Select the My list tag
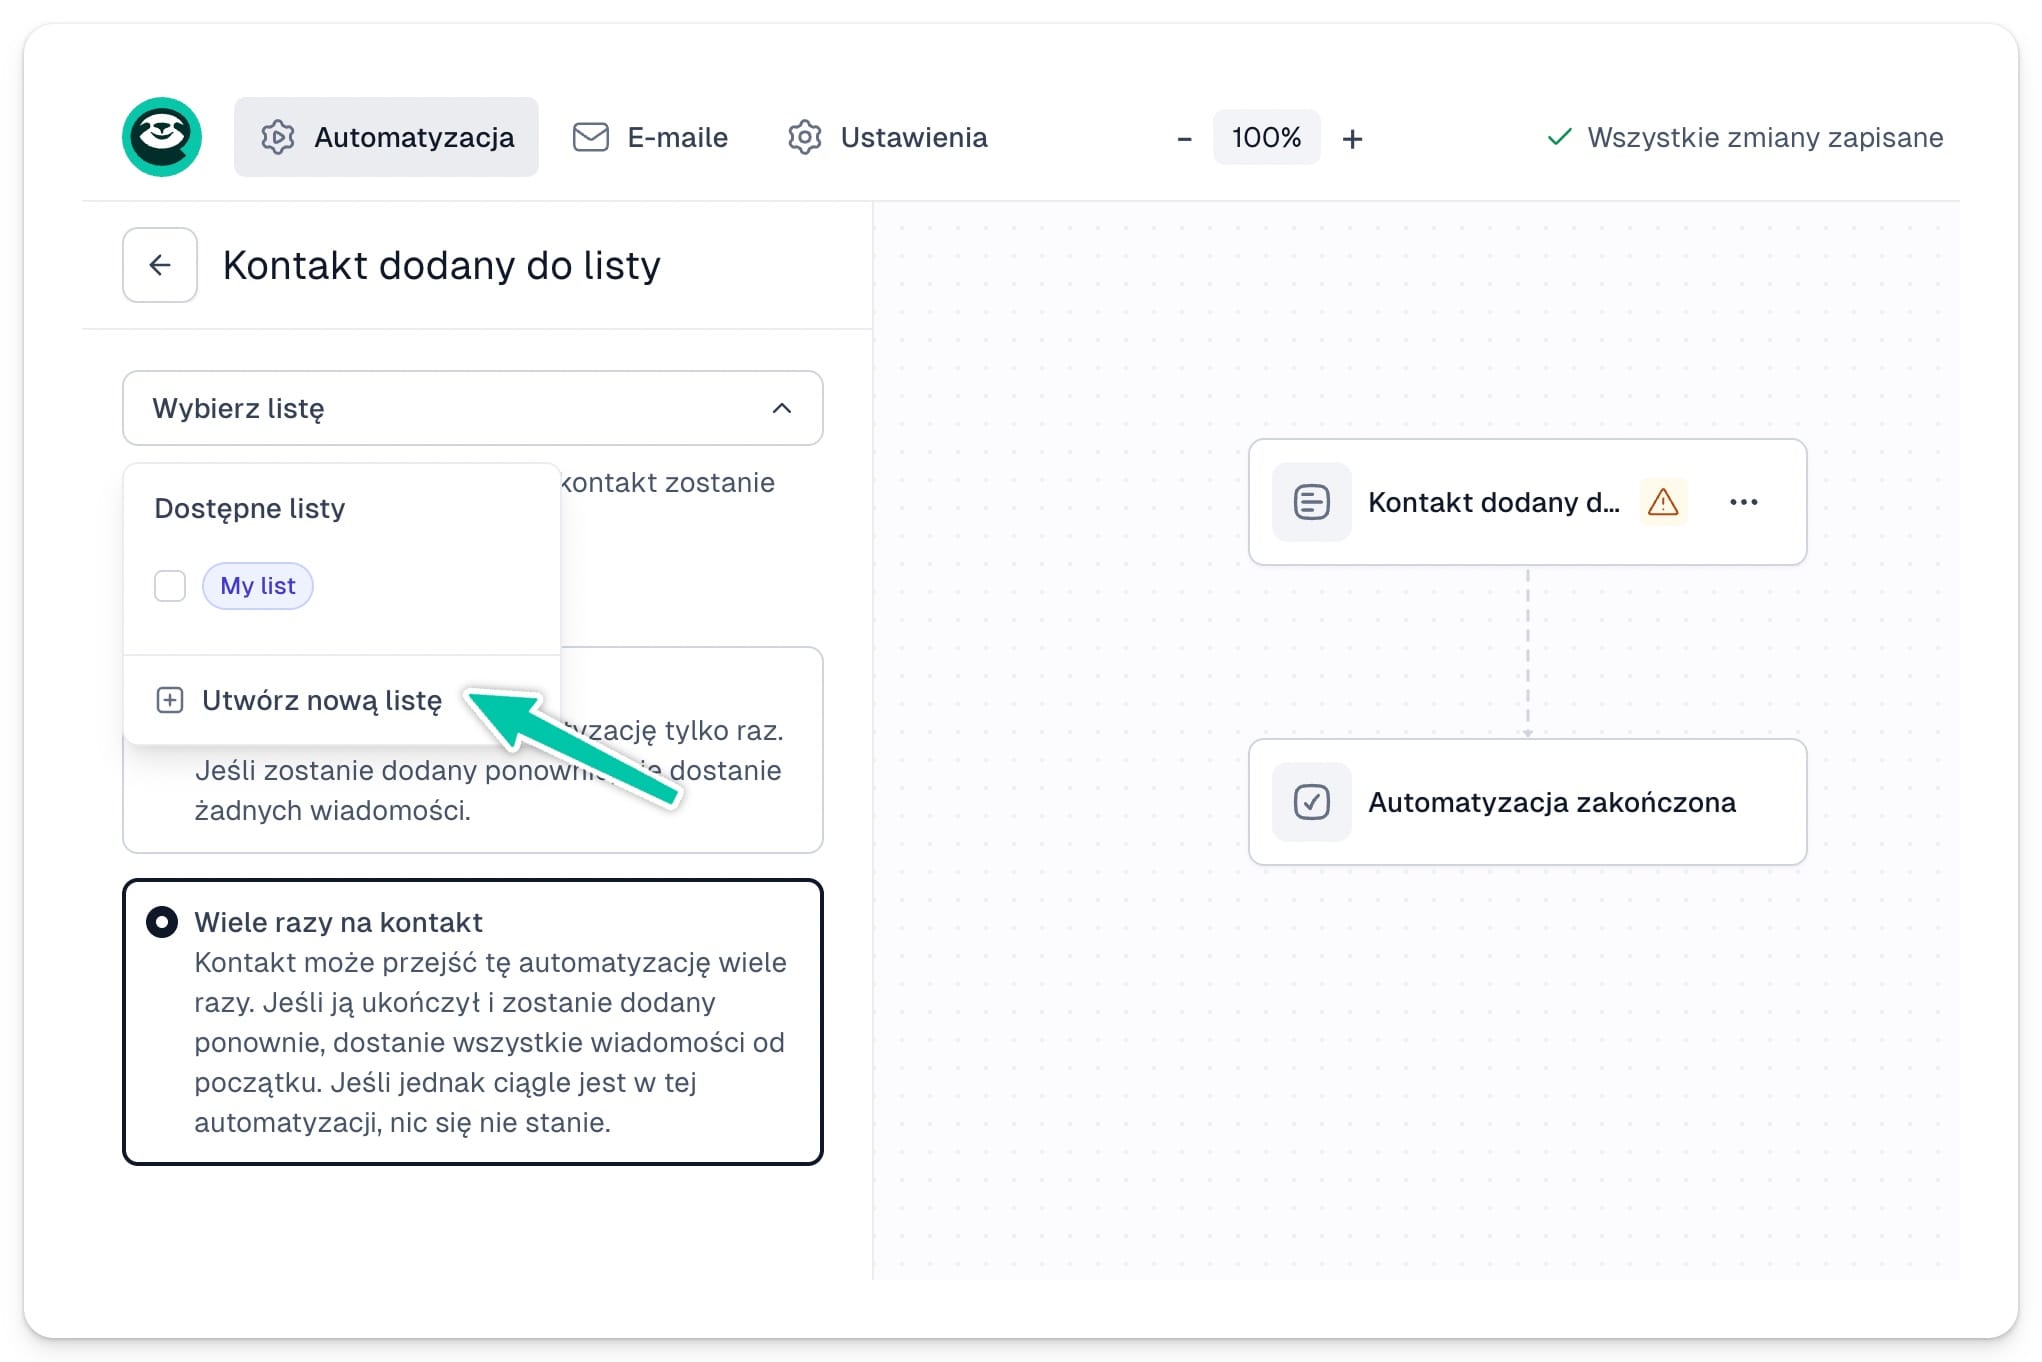The height and width of the screenshot is (1362, 2042). [x=258, y=586]
